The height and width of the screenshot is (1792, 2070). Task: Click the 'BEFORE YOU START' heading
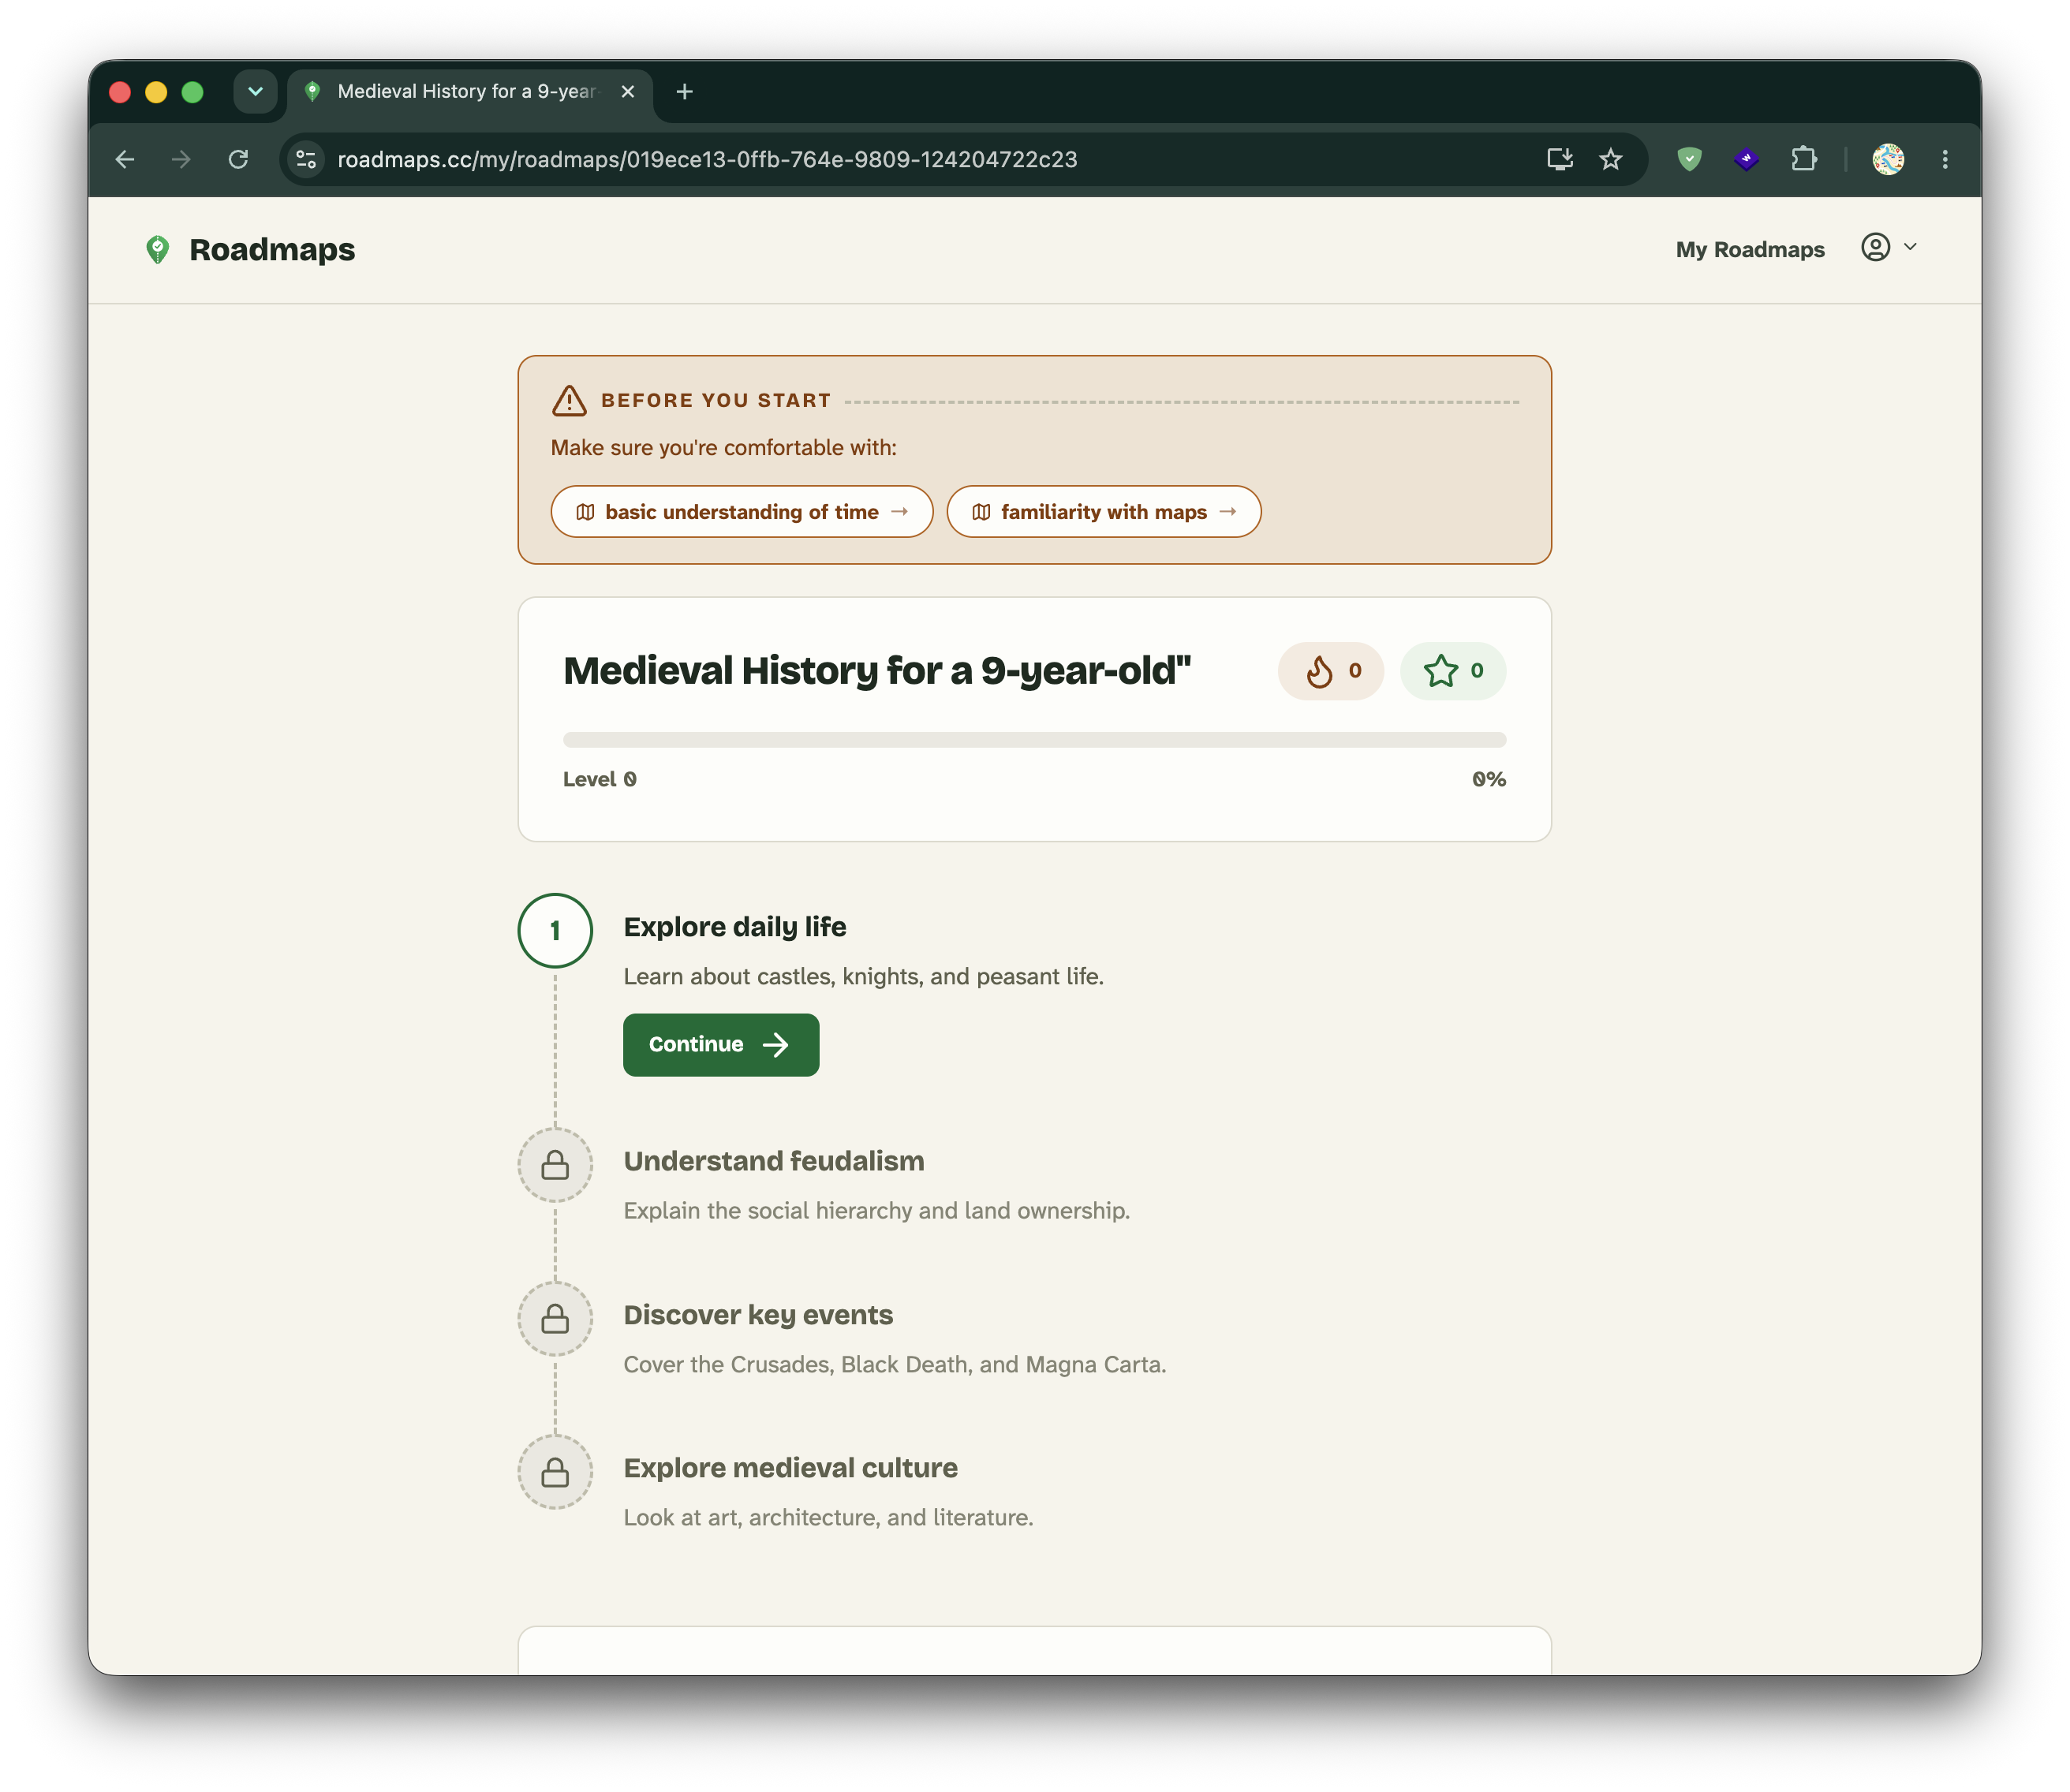tap(716, 400)
